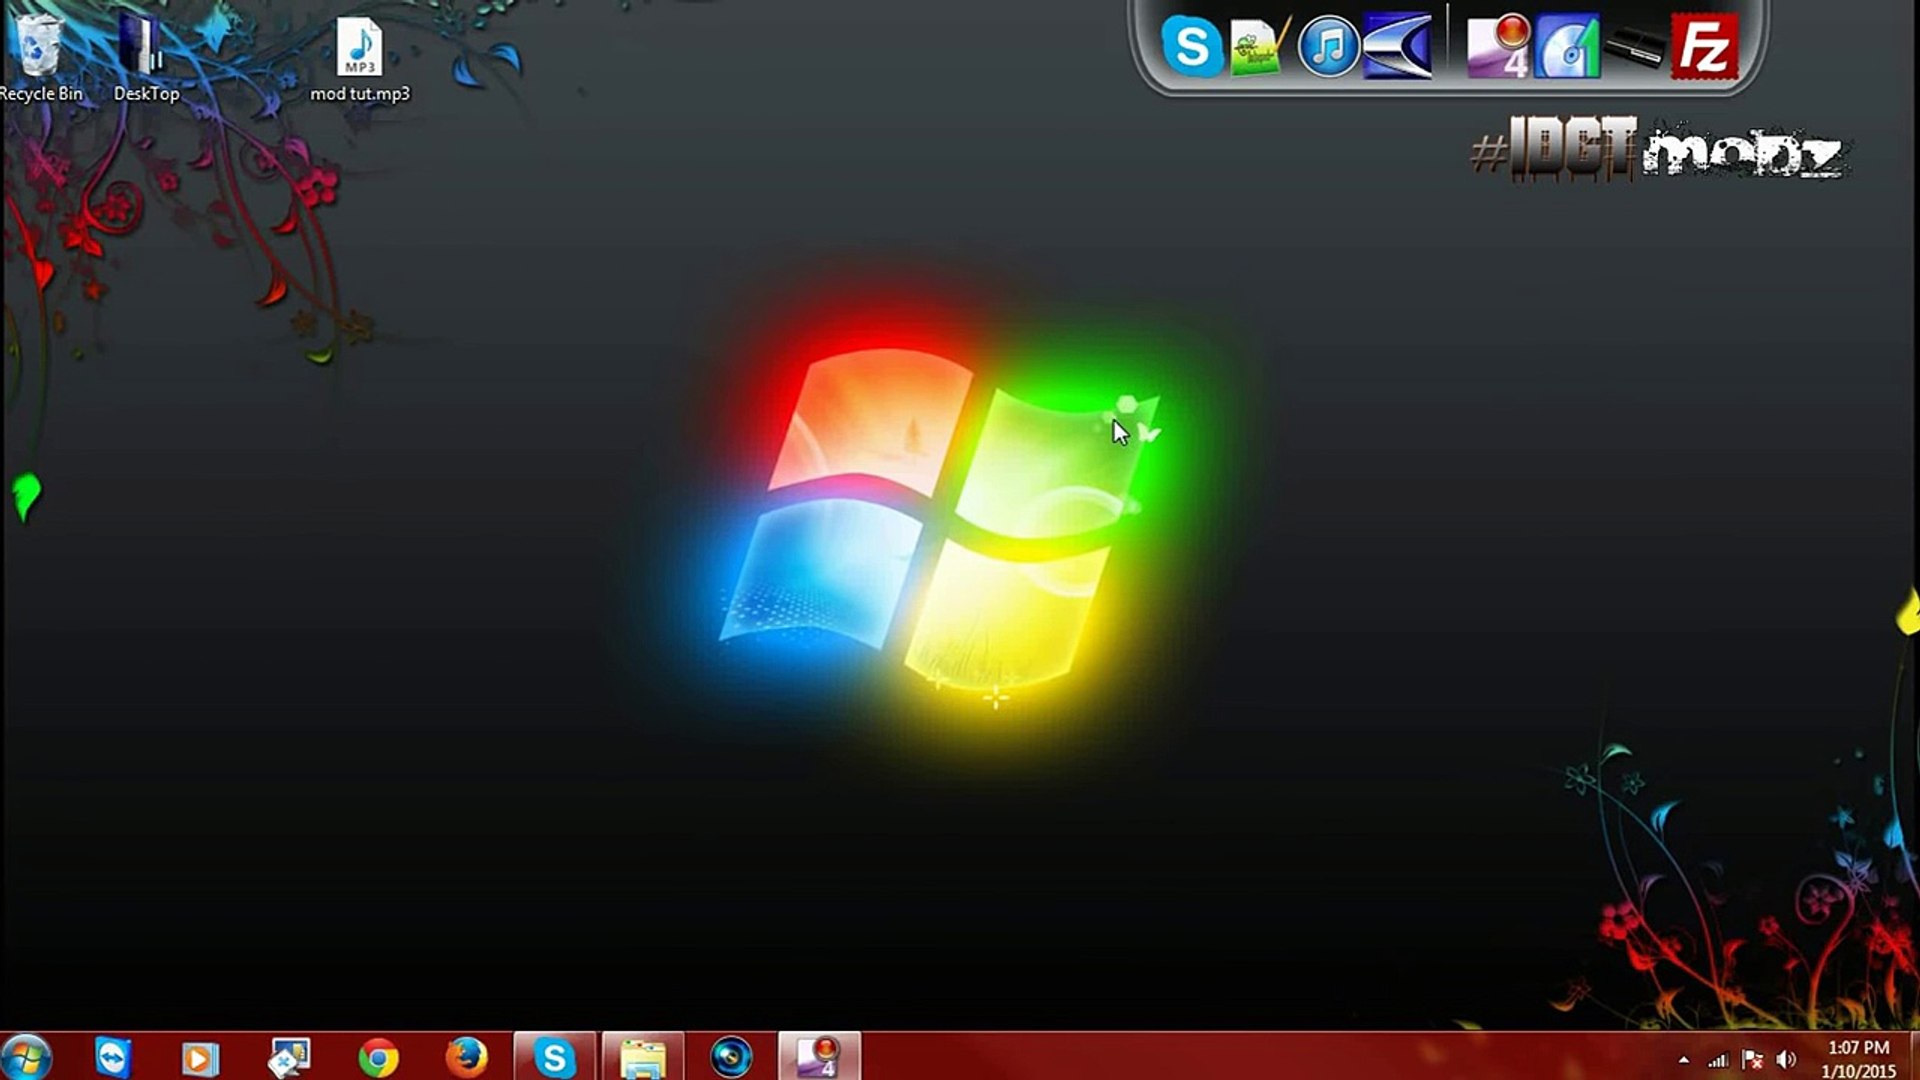Open Skype from the top dock

click(1191, 47)
